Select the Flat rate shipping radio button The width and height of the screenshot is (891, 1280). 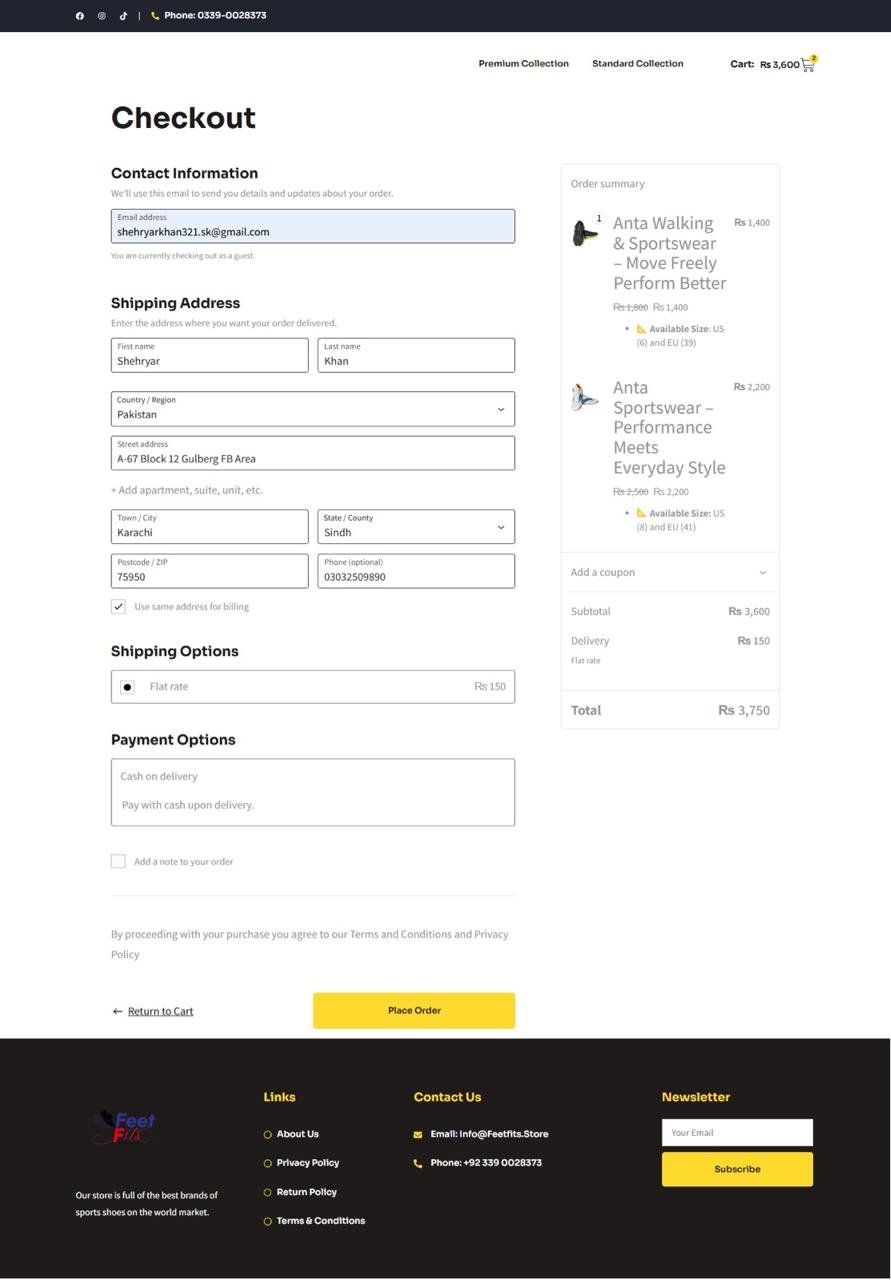click(x=127, y=687)
